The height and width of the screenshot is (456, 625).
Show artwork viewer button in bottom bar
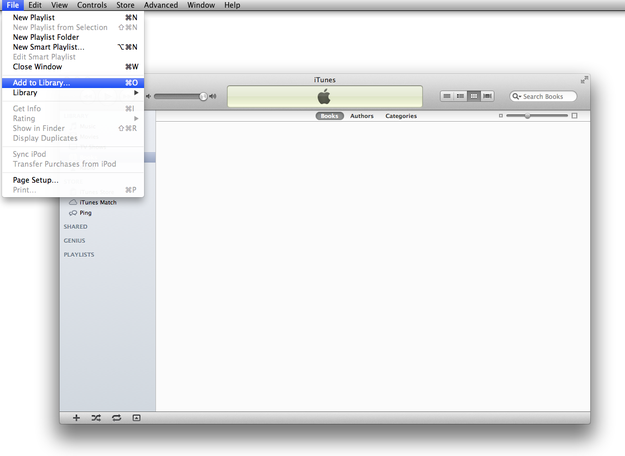click(136, 418)
